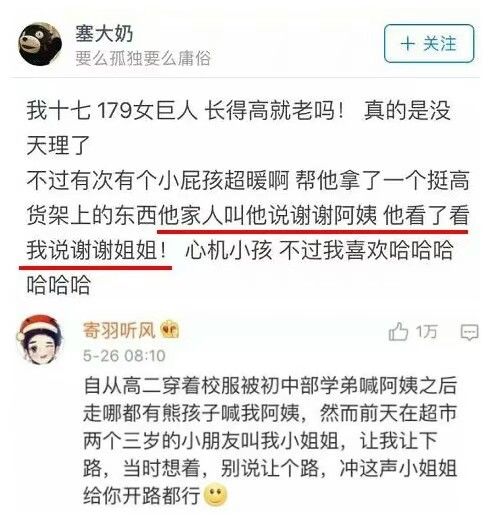
Task: Tap the crown member badge beside 寄羽听风
Action: point(170,330)
